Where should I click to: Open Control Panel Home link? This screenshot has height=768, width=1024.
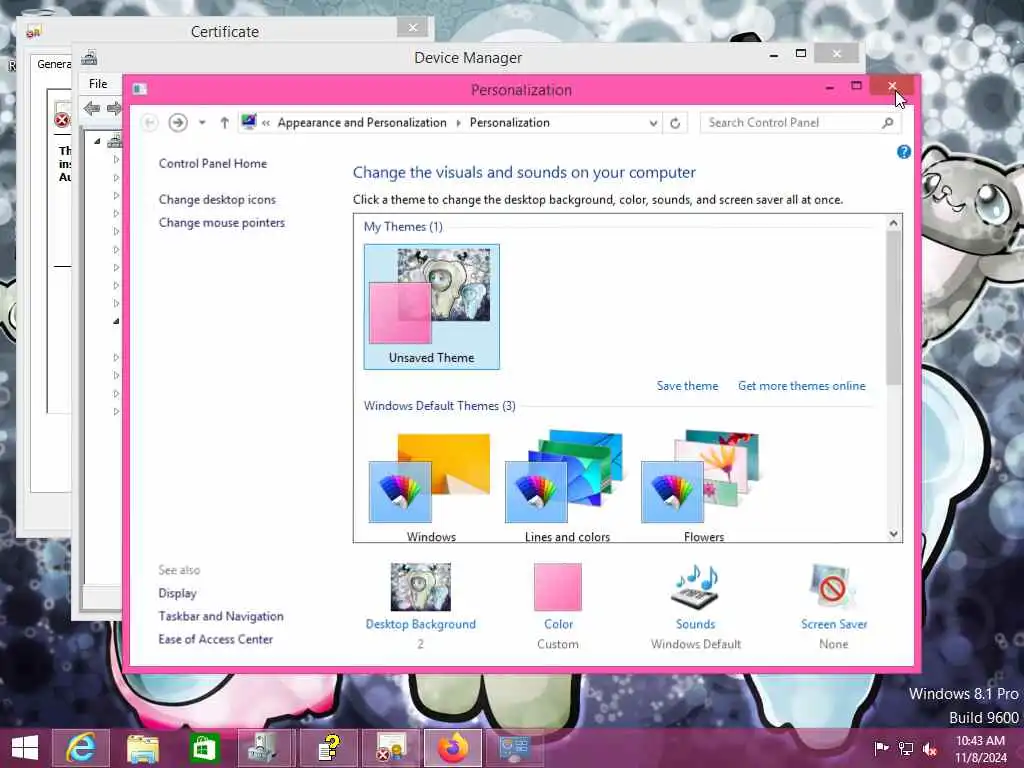coord(213,163)
